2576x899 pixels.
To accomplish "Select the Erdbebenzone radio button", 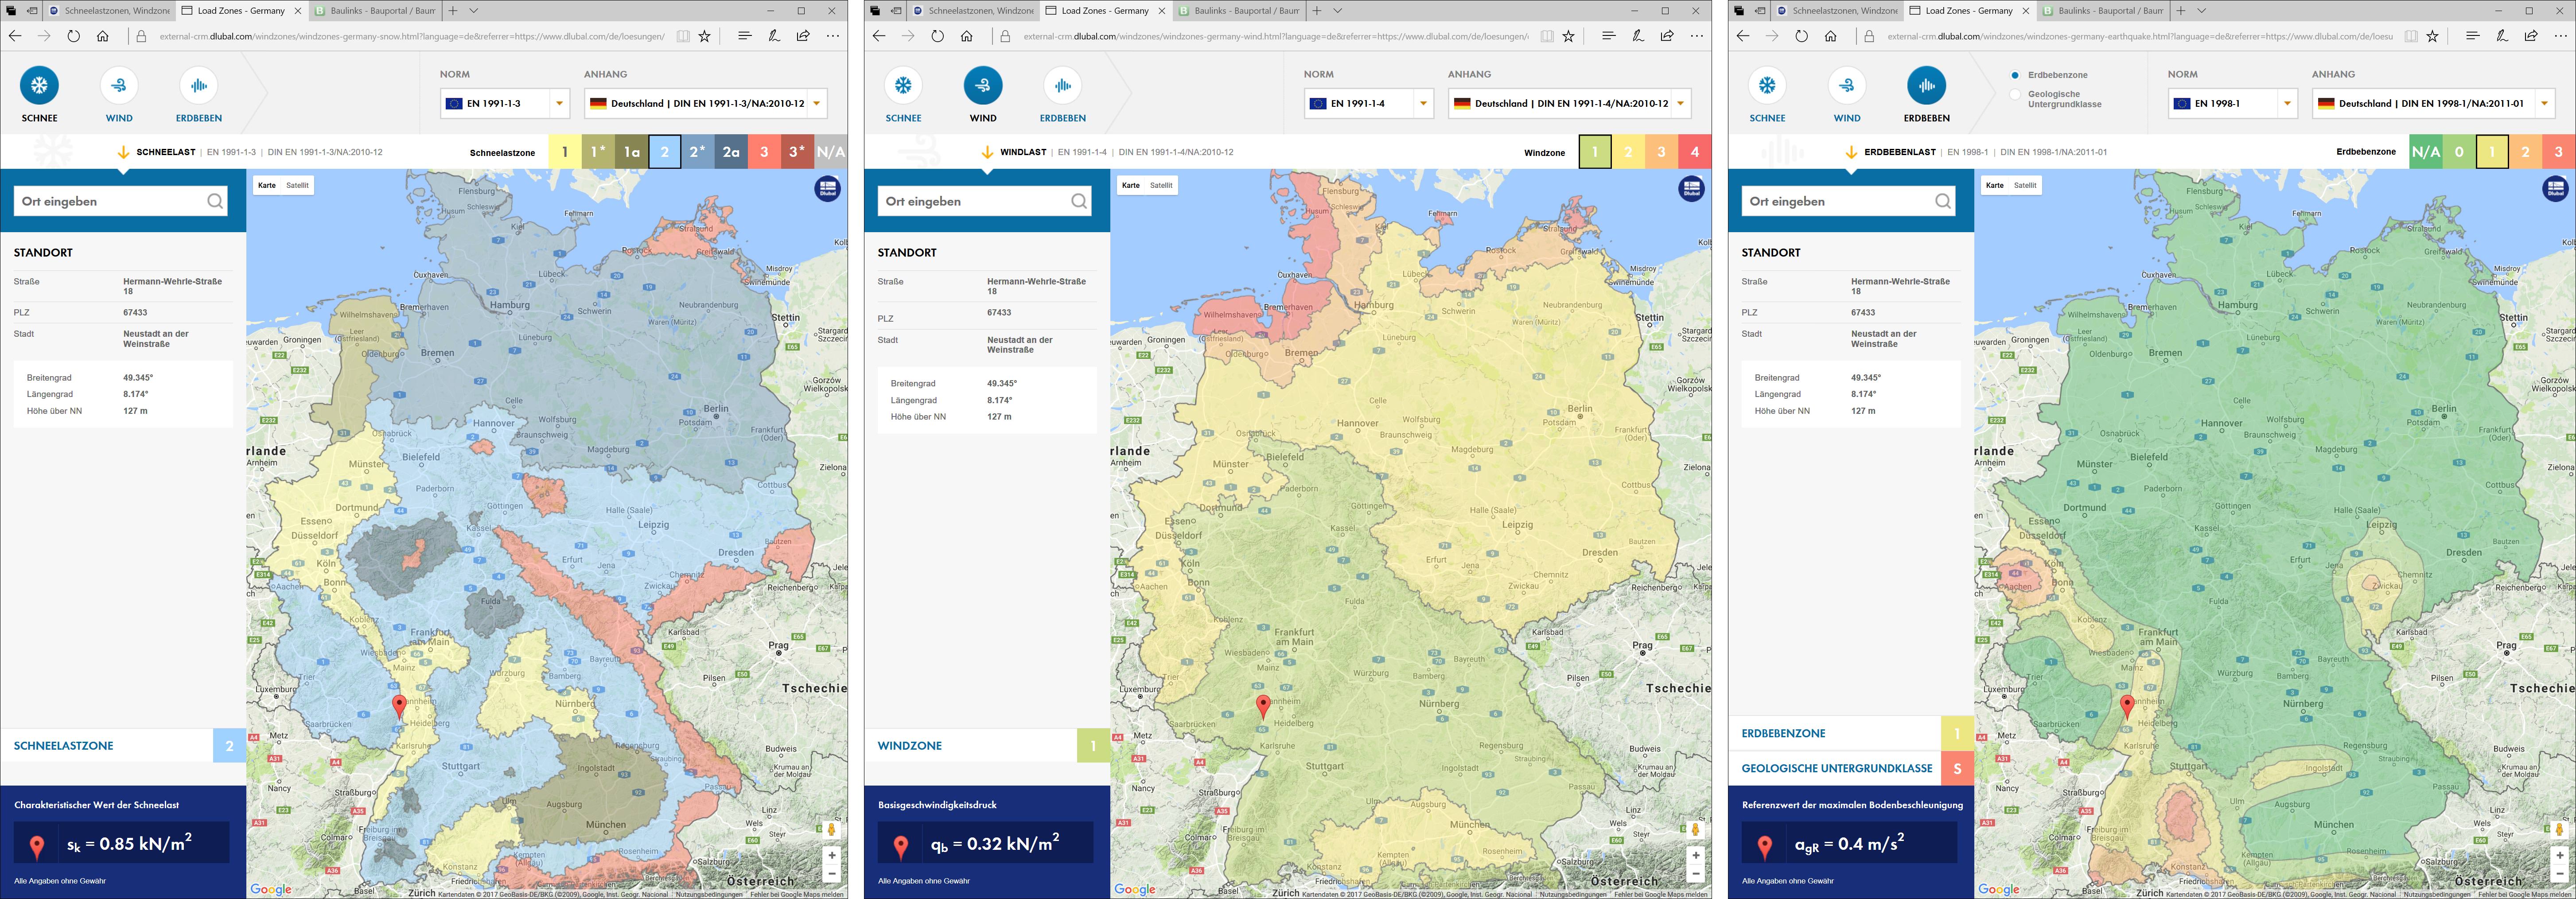I will click(2015, 75).
